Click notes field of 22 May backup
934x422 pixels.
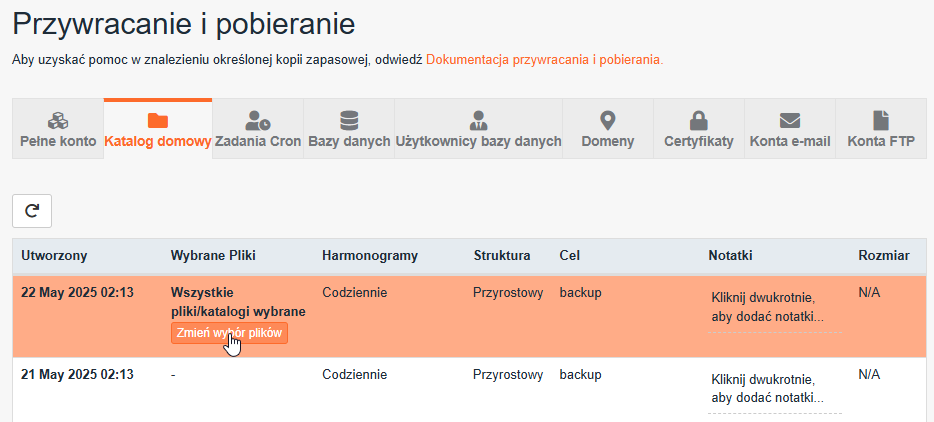click(775, 308)
